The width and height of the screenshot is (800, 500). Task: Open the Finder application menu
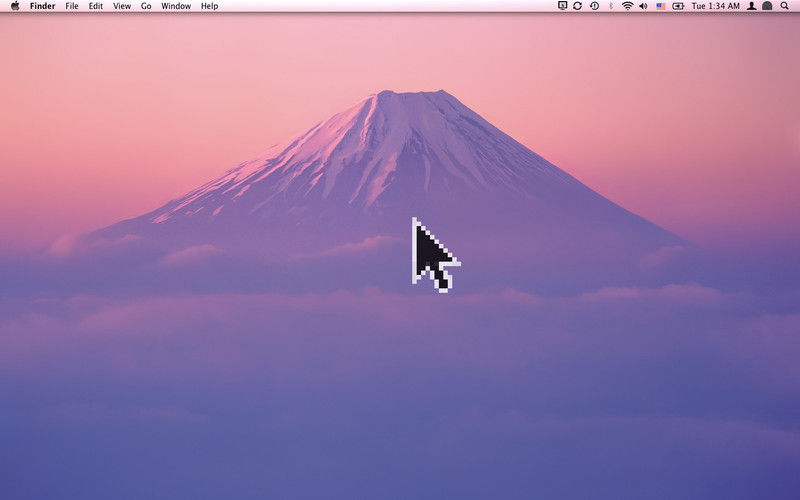(x=43, y=6)
